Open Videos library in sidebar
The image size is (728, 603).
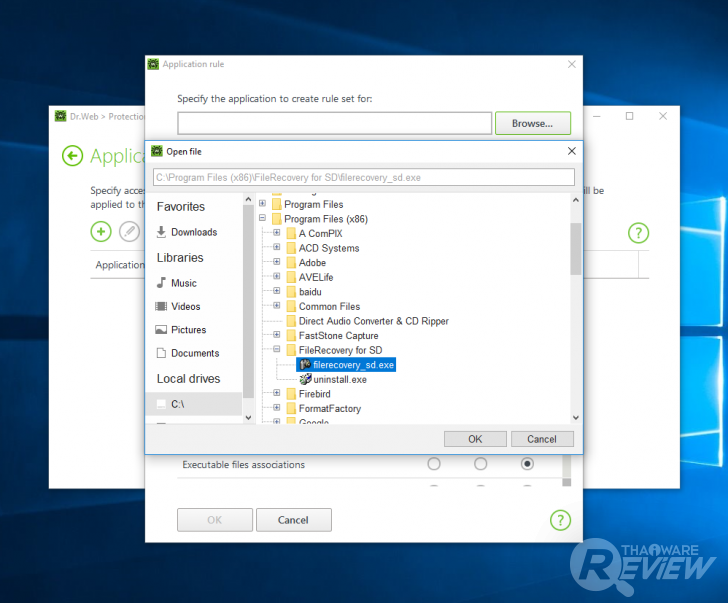click(x=185, y=306)
